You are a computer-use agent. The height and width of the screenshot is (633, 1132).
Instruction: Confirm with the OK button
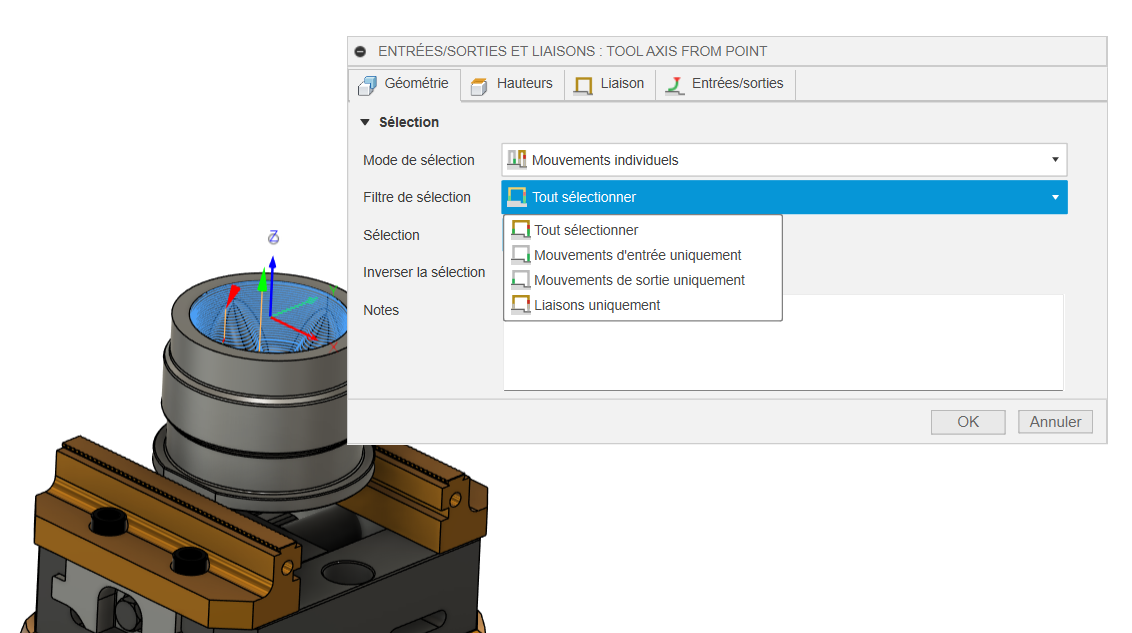pyautogui.click(x=967, y=422)
